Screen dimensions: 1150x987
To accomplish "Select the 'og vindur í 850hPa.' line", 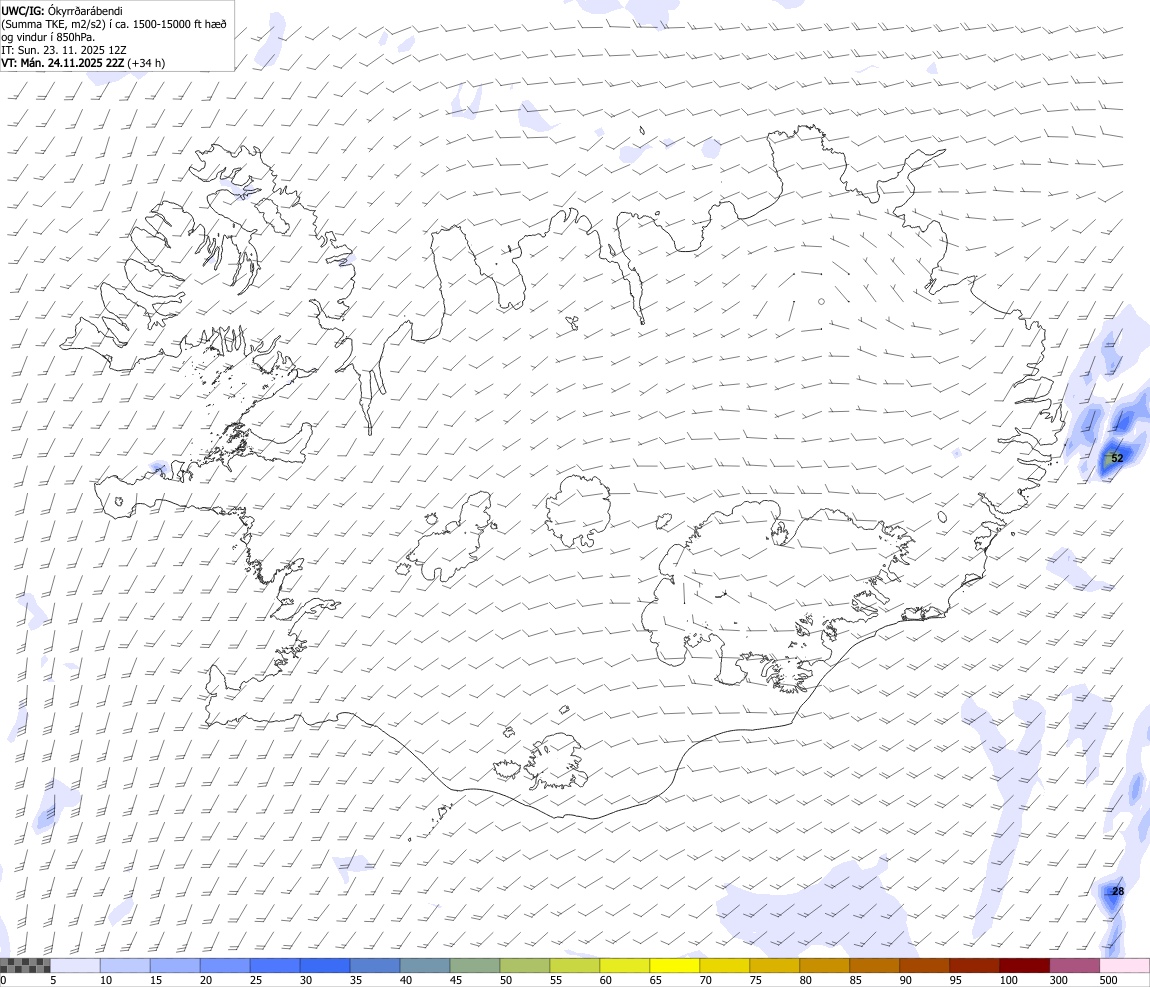I will pos(48,37).
